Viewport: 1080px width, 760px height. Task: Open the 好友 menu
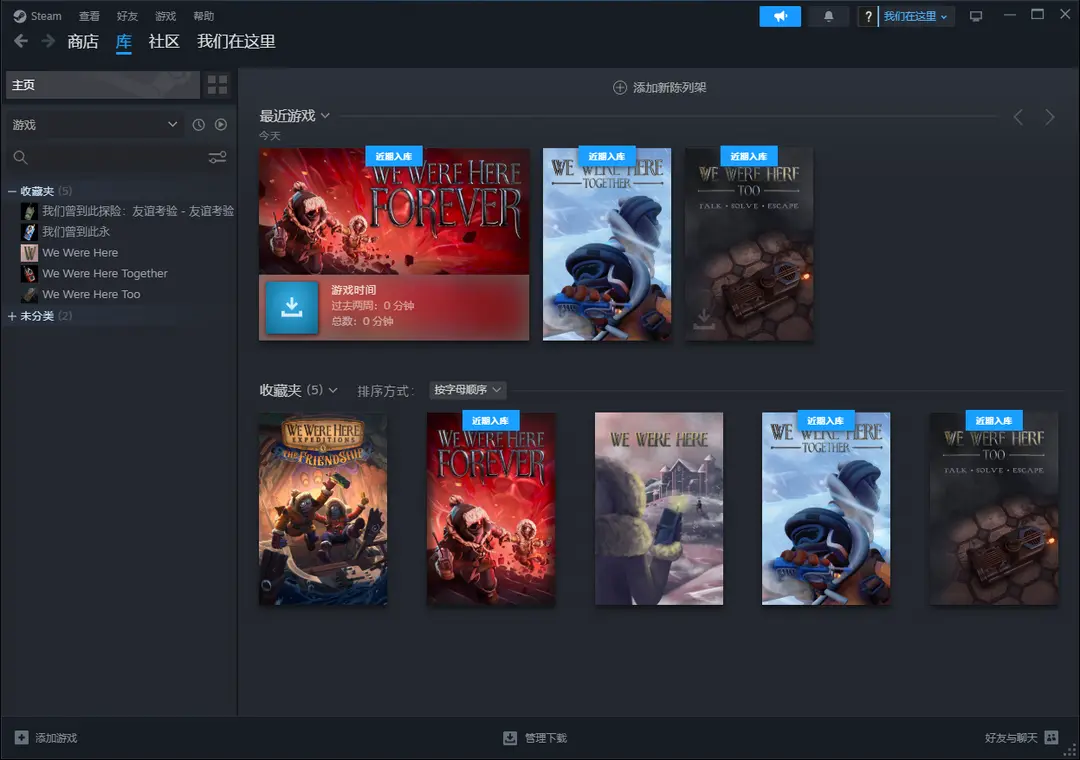(x=127, y=16)
